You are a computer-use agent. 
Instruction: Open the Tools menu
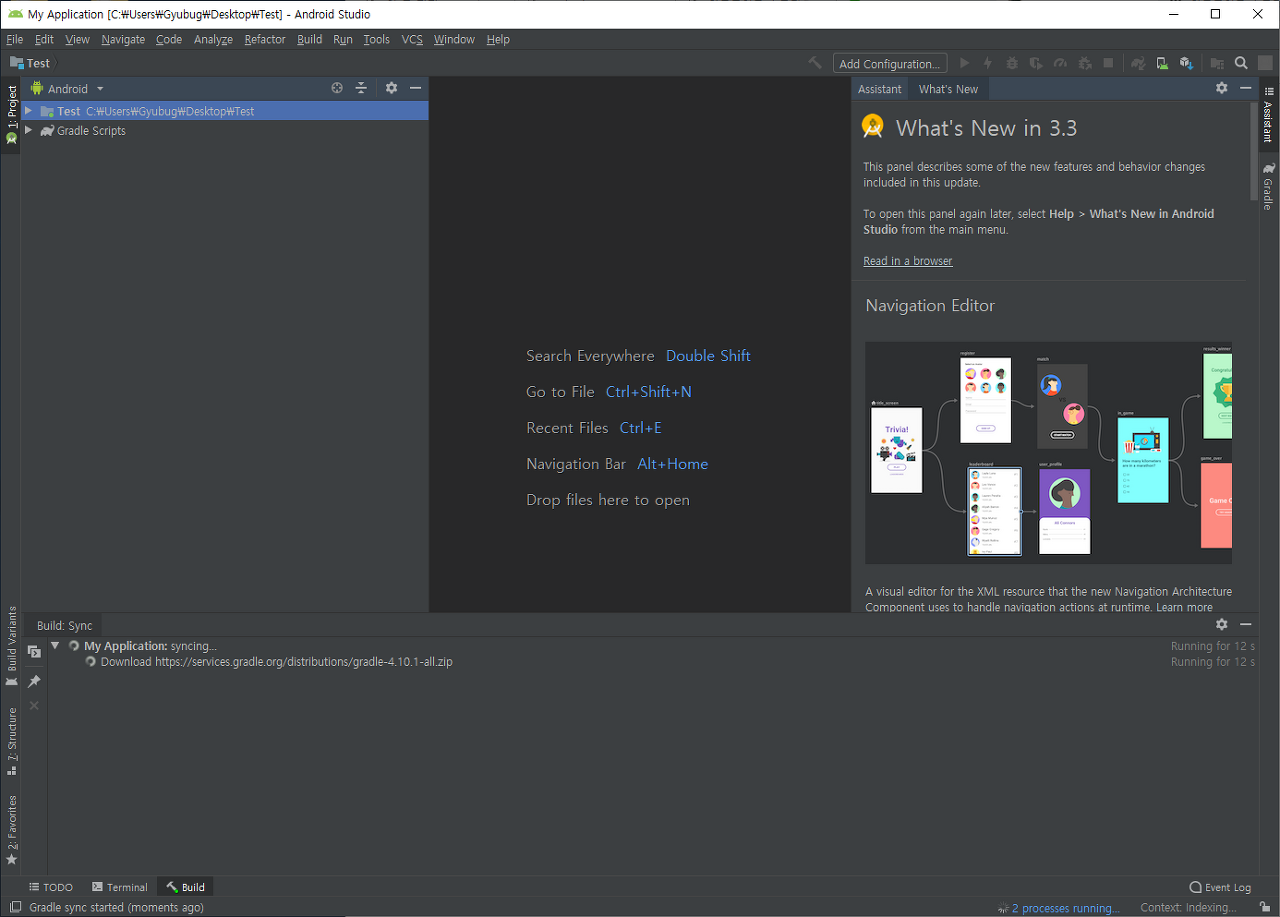[377, 39]
